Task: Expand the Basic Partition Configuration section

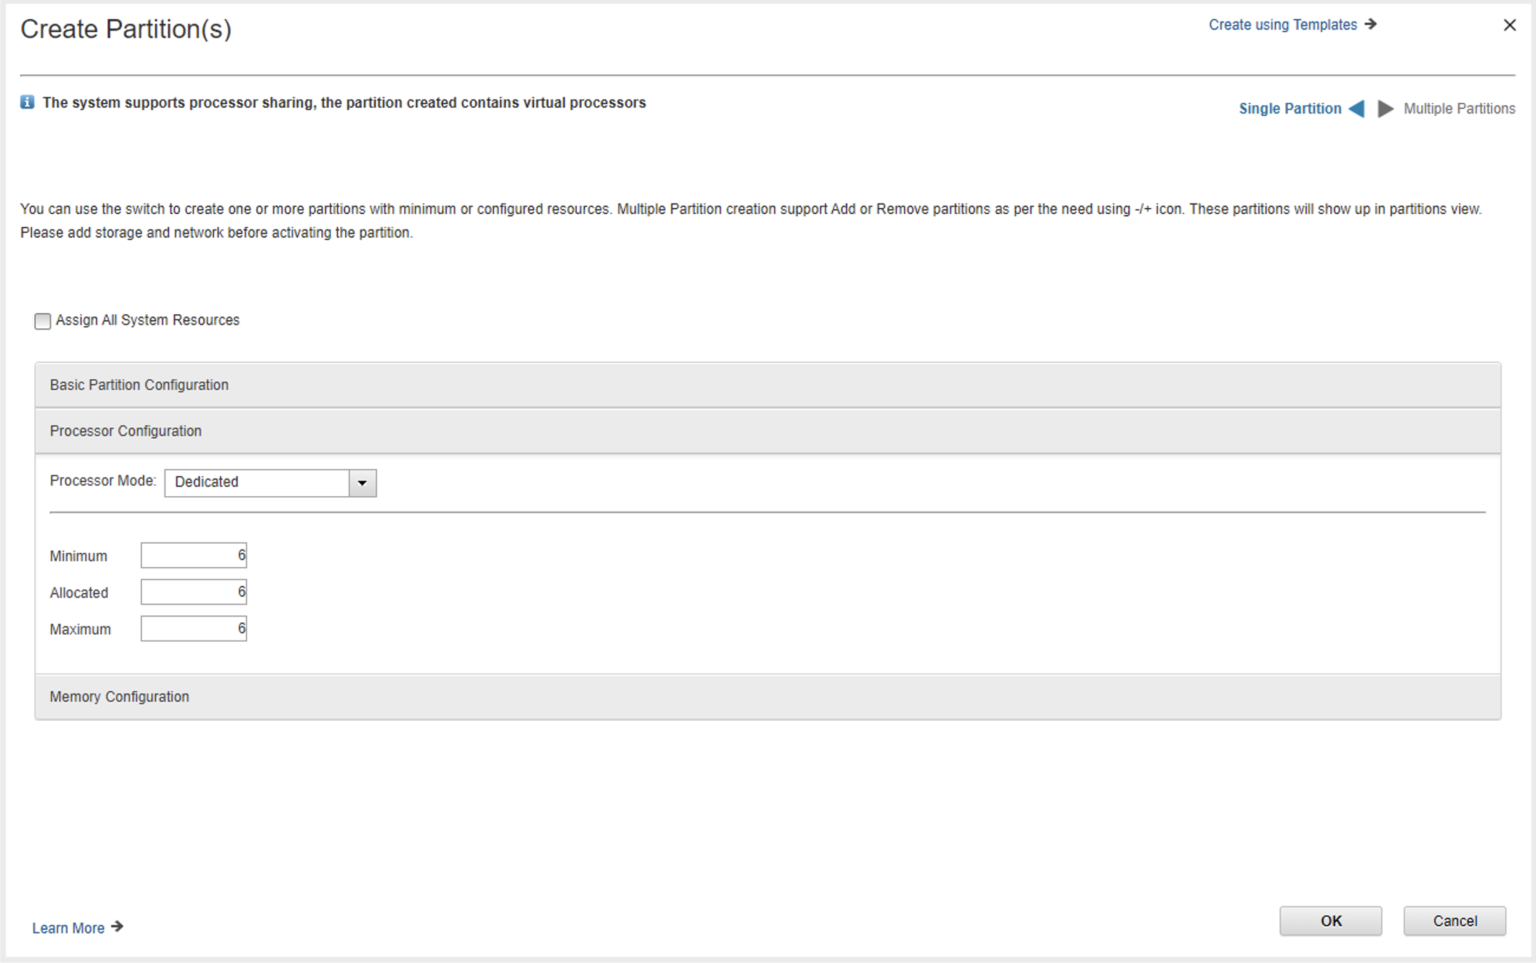Action: pos(139,384)
